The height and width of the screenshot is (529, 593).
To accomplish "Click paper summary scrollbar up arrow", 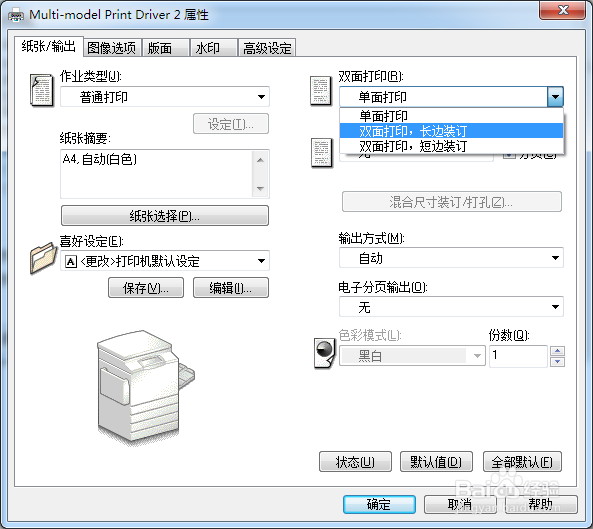I will pyautogui.click(x=260, y=160).
